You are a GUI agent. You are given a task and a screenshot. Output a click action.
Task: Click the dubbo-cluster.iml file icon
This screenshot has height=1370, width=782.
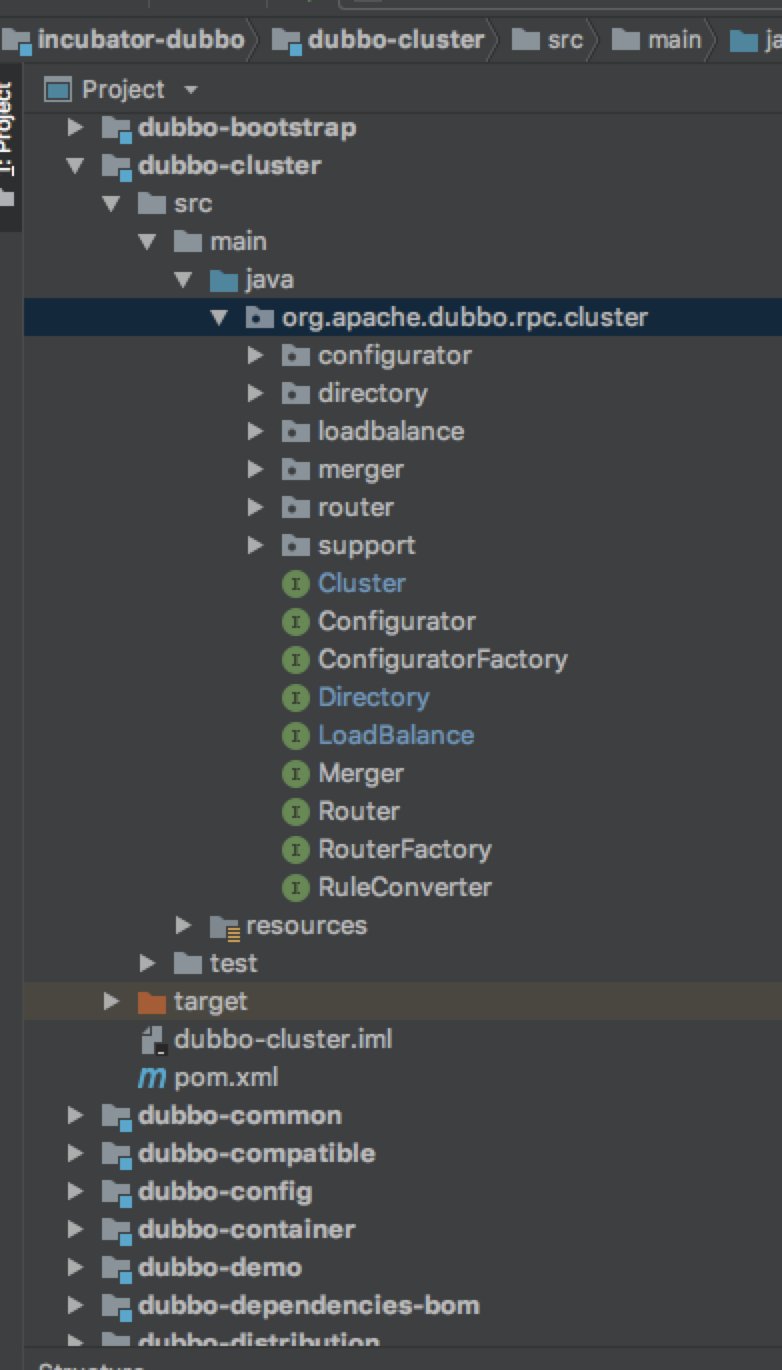pyautogui.click(x=153, y=1040)
